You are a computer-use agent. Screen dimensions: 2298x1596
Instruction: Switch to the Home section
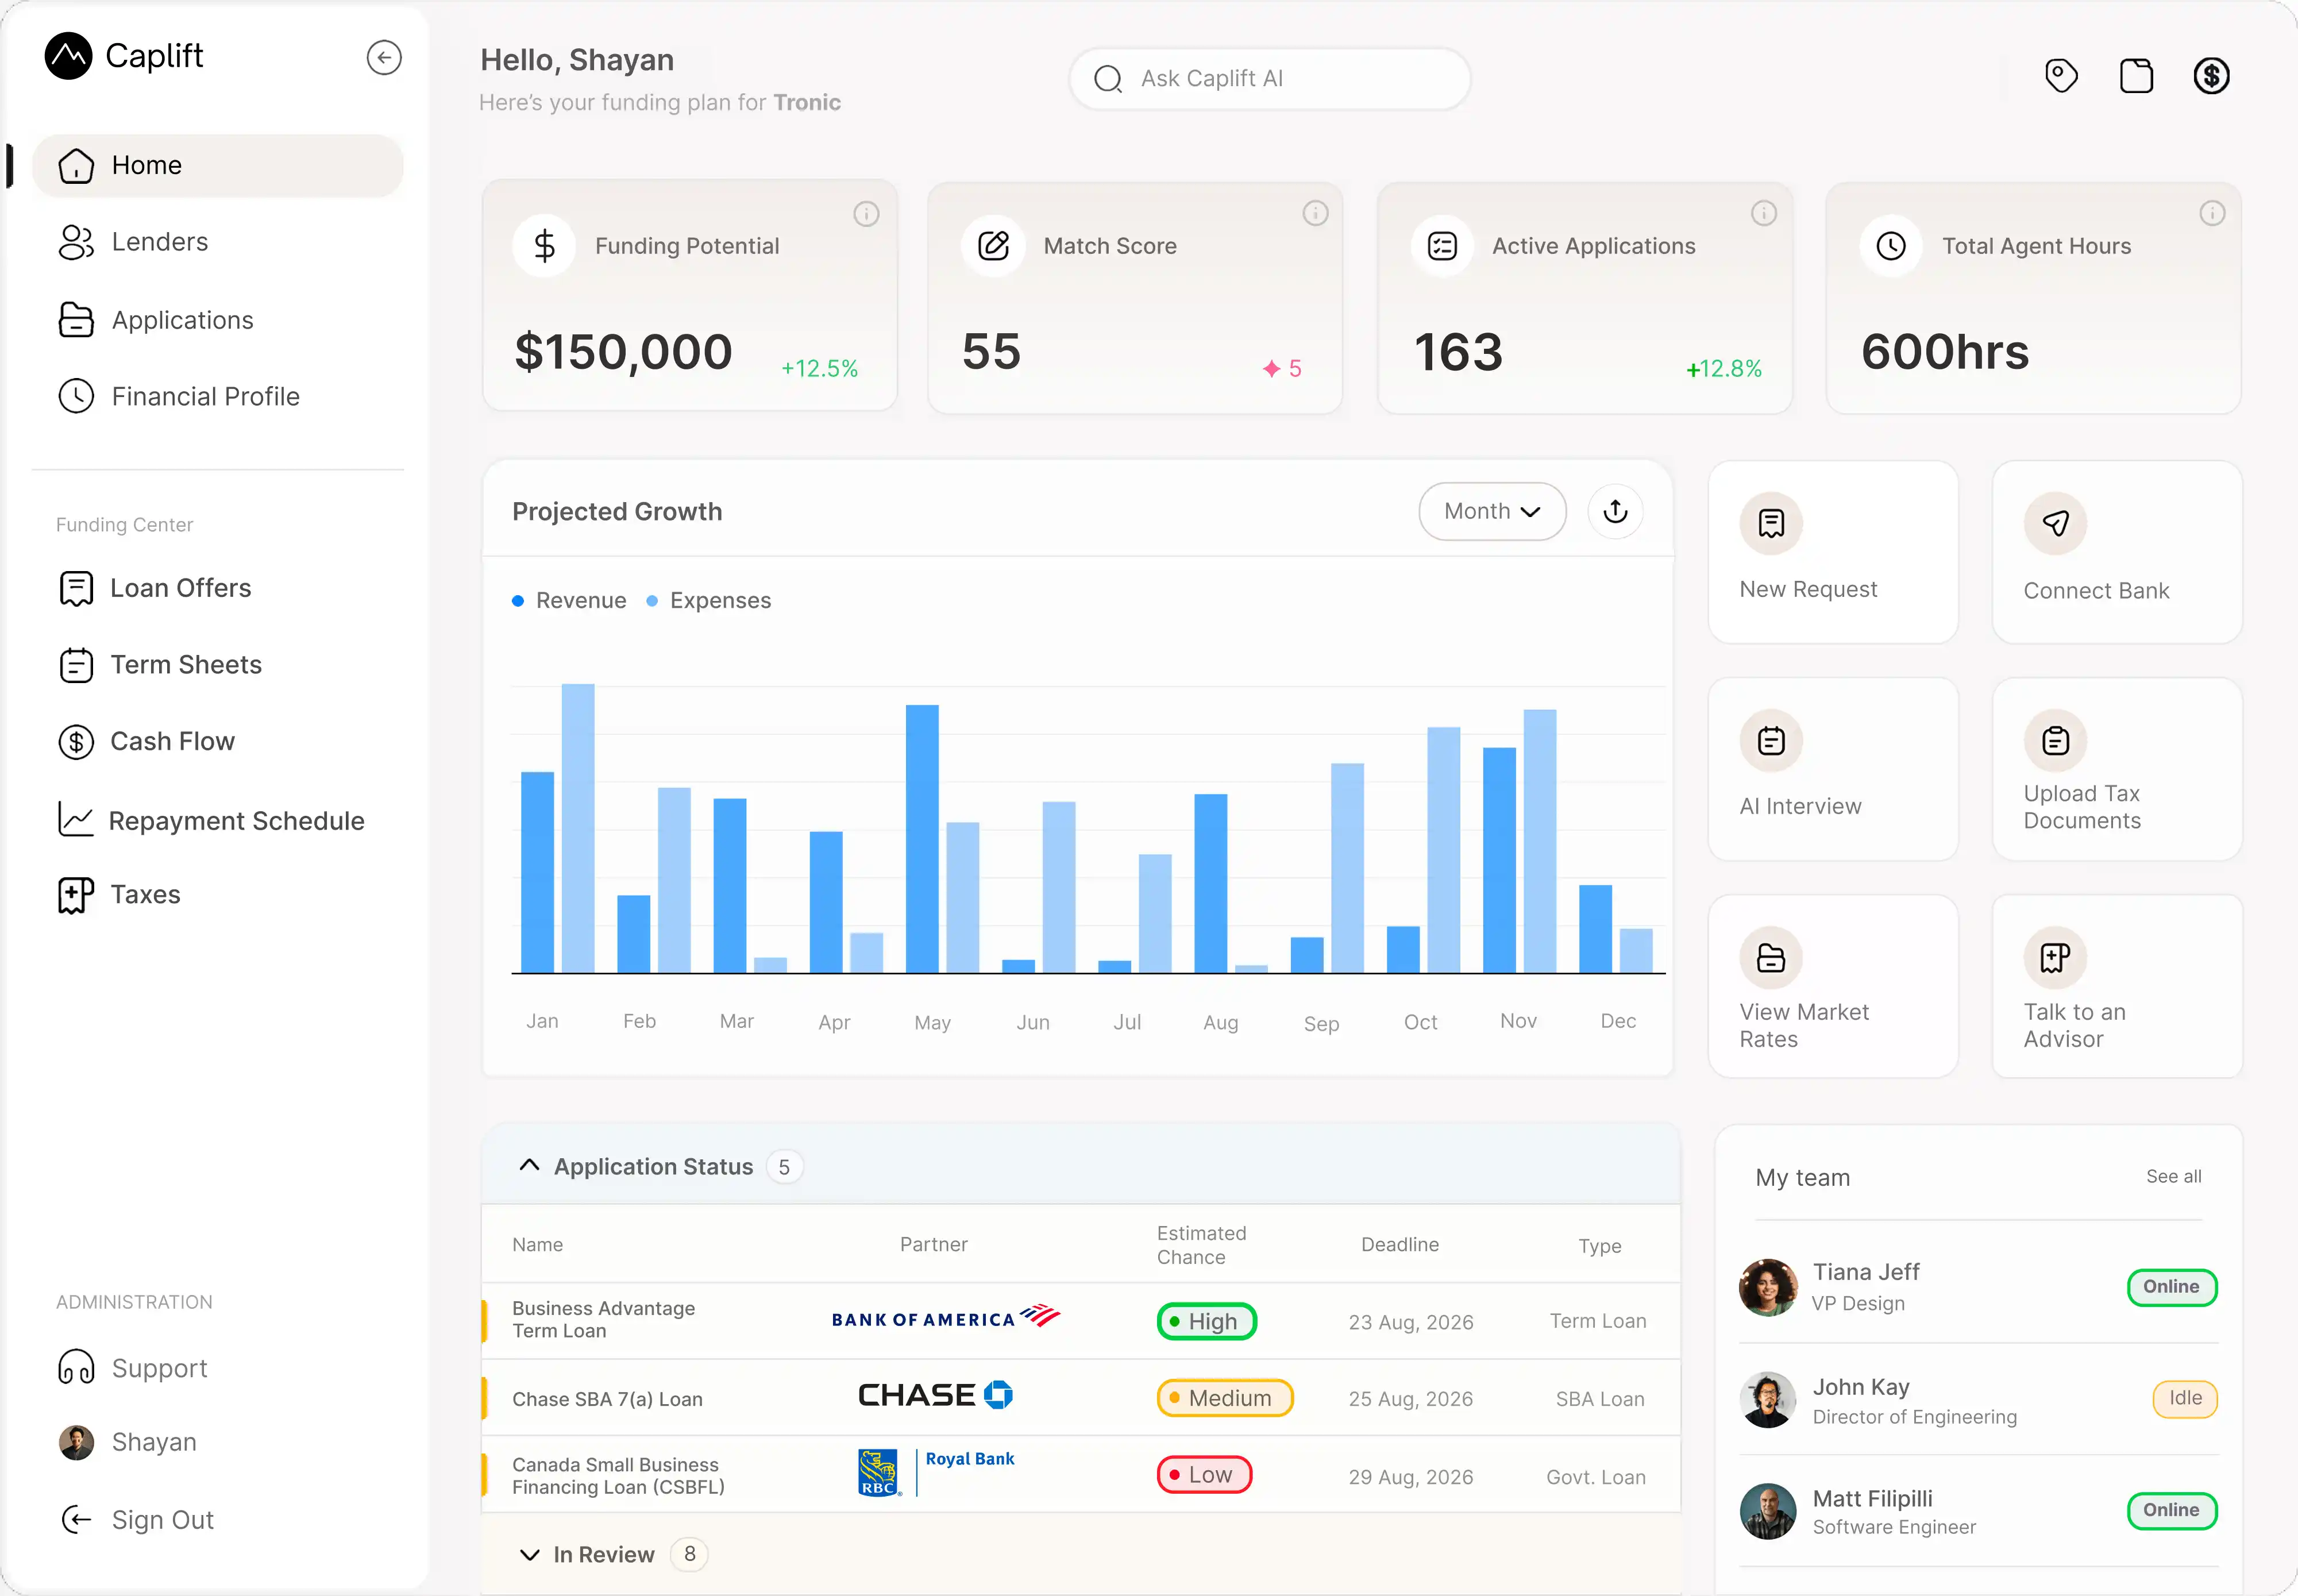pos(147,165)
